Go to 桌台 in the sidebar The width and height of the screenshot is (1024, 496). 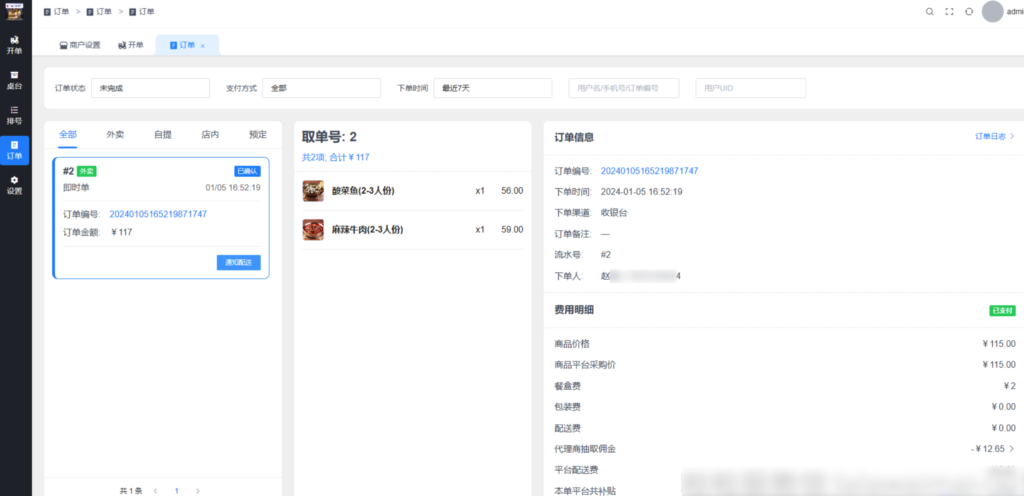point(14,79)
